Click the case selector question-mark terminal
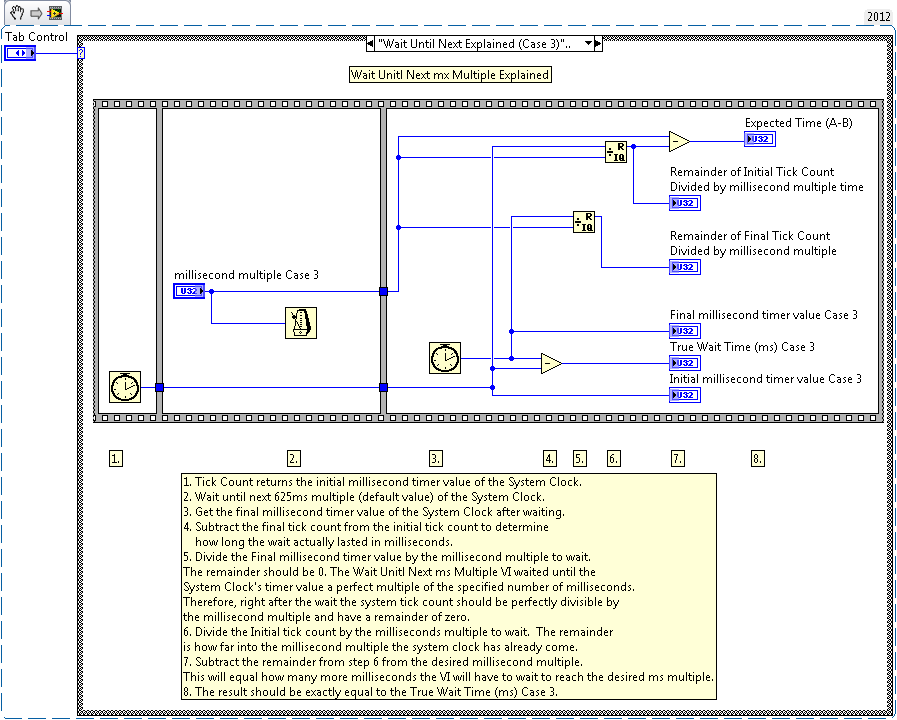897x720 pixels. (81, 53)
